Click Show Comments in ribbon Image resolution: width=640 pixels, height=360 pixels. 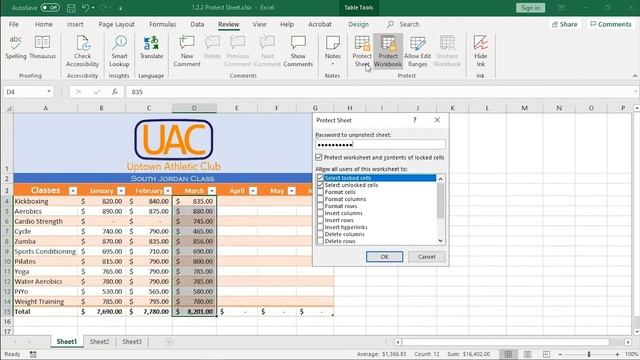(298, 51)
